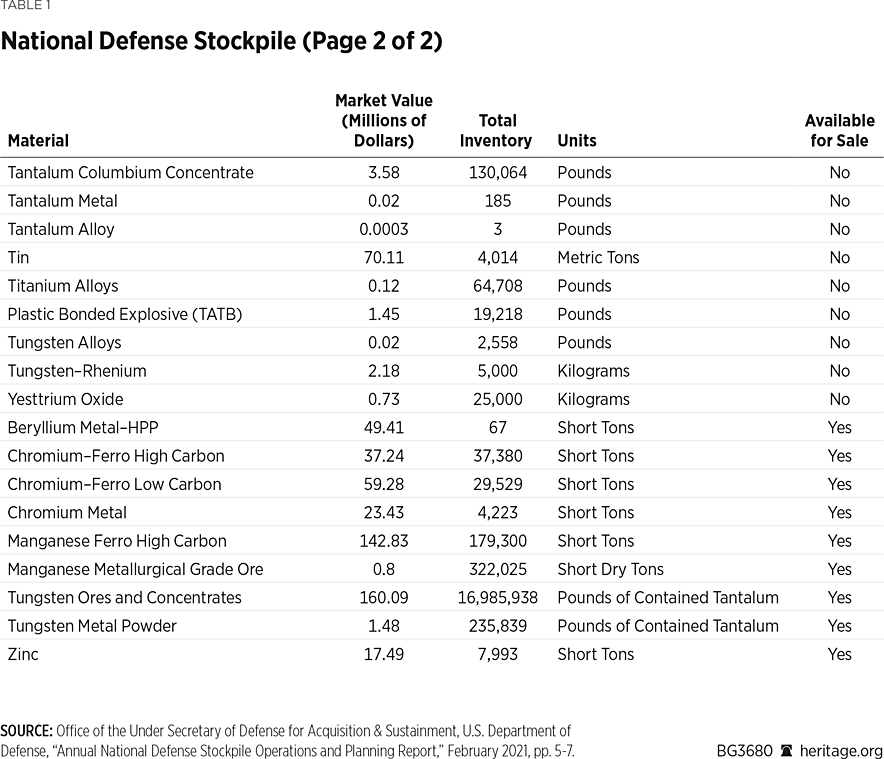Click the Available for Sale header

[839, 131]
